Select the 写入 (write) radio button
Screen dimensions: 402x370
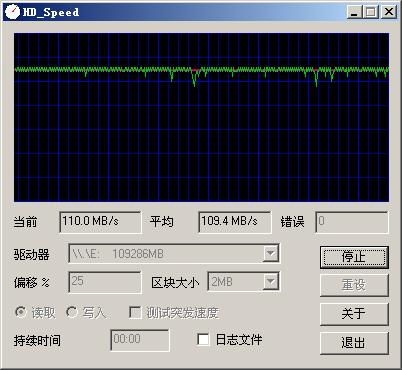(71, 312)
